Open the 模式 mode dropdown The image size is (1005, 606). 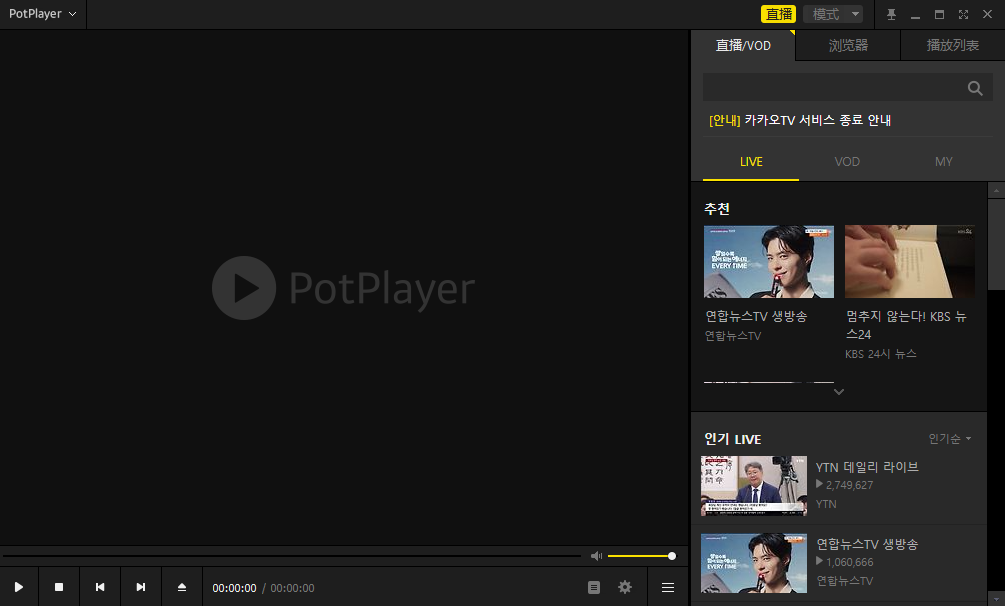(832, 14)
